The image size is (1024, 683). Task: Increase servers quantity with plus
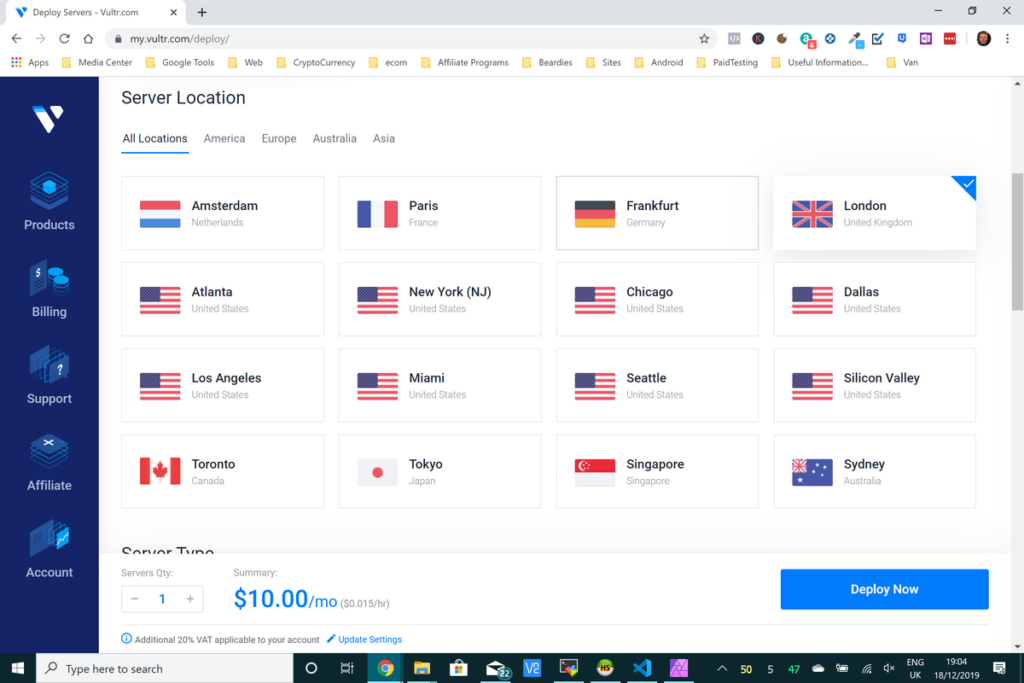tap(190, 599)
